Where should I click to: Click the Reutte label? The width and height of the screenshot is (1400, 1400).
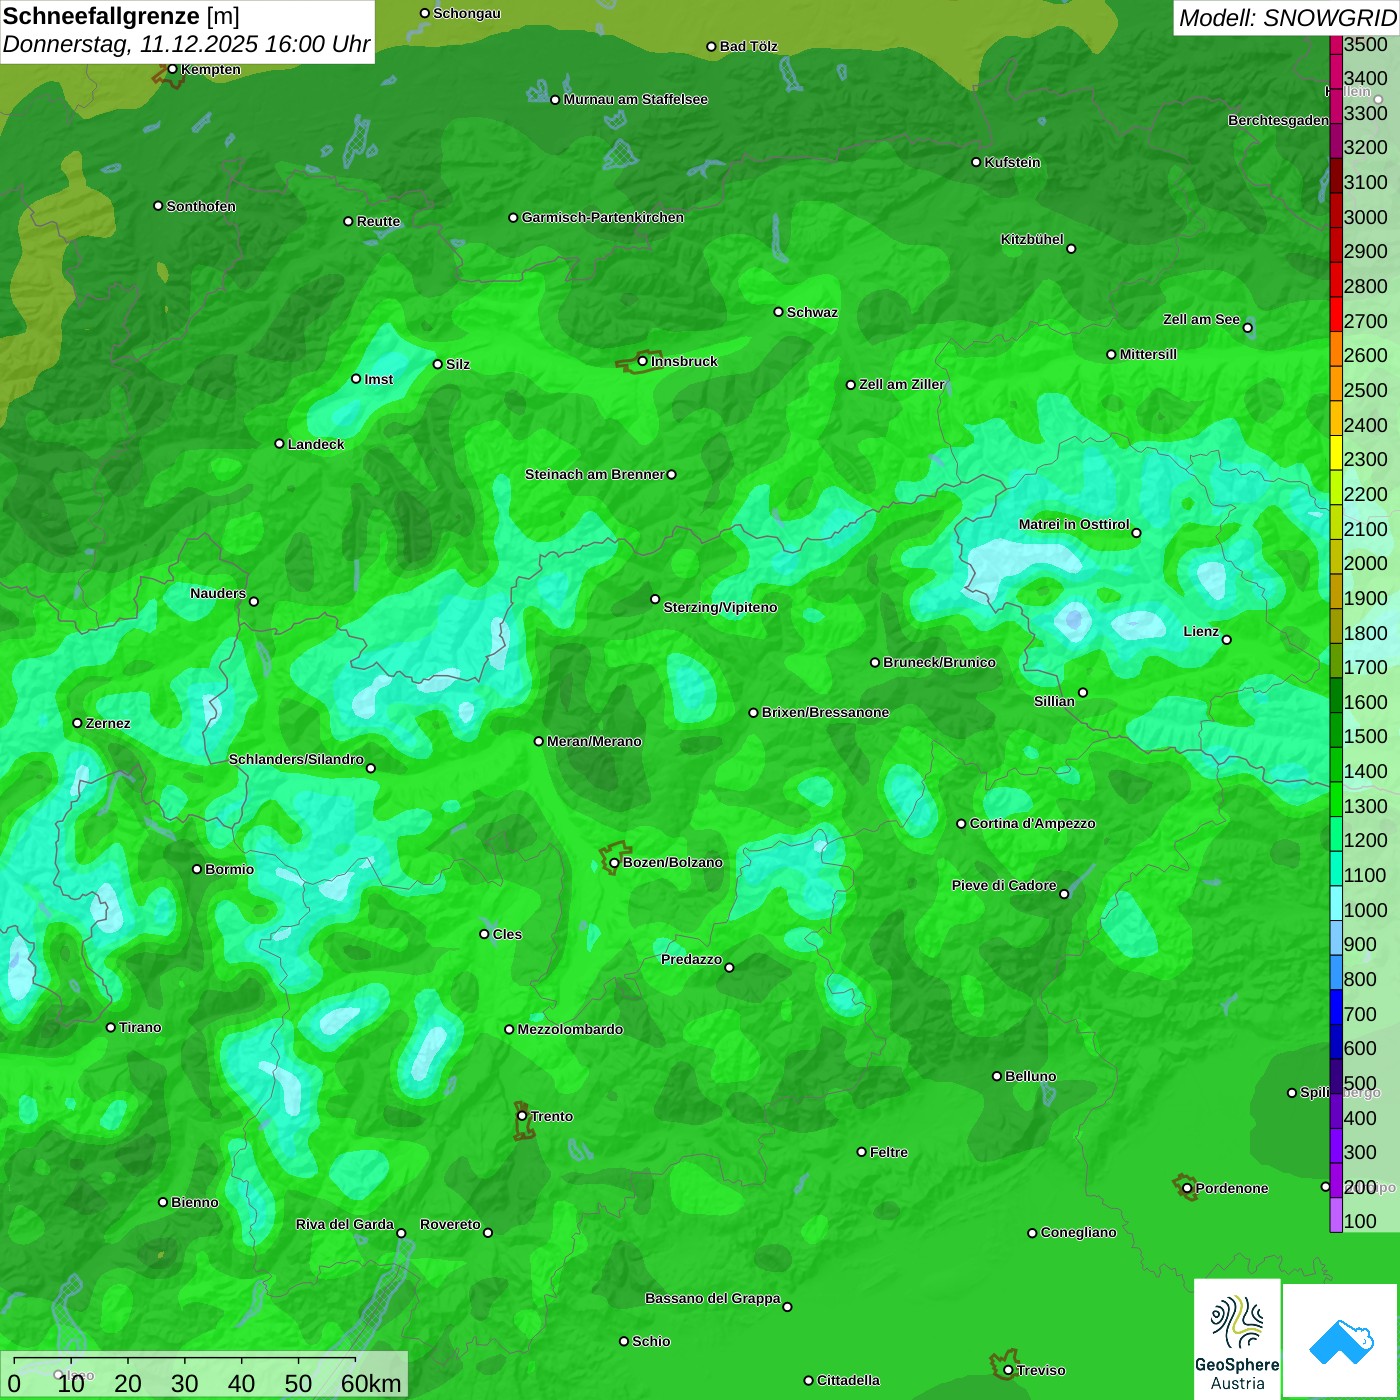[x=378, y=221]
